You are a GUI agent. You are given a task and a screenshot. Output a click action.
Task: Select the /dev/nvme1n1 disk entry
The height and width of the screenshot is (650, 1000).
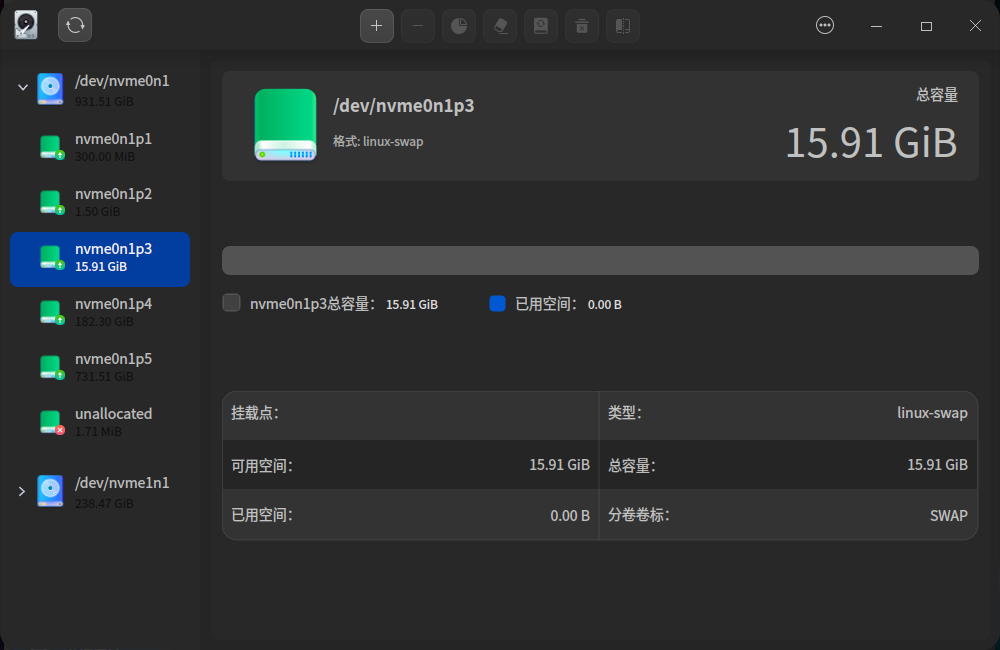100,492
